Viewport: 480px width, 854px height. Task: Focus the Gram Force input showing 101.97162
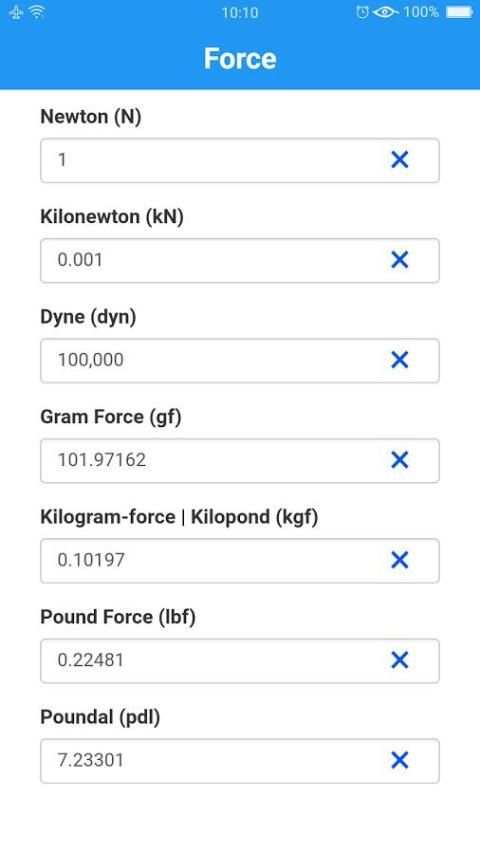240,461
